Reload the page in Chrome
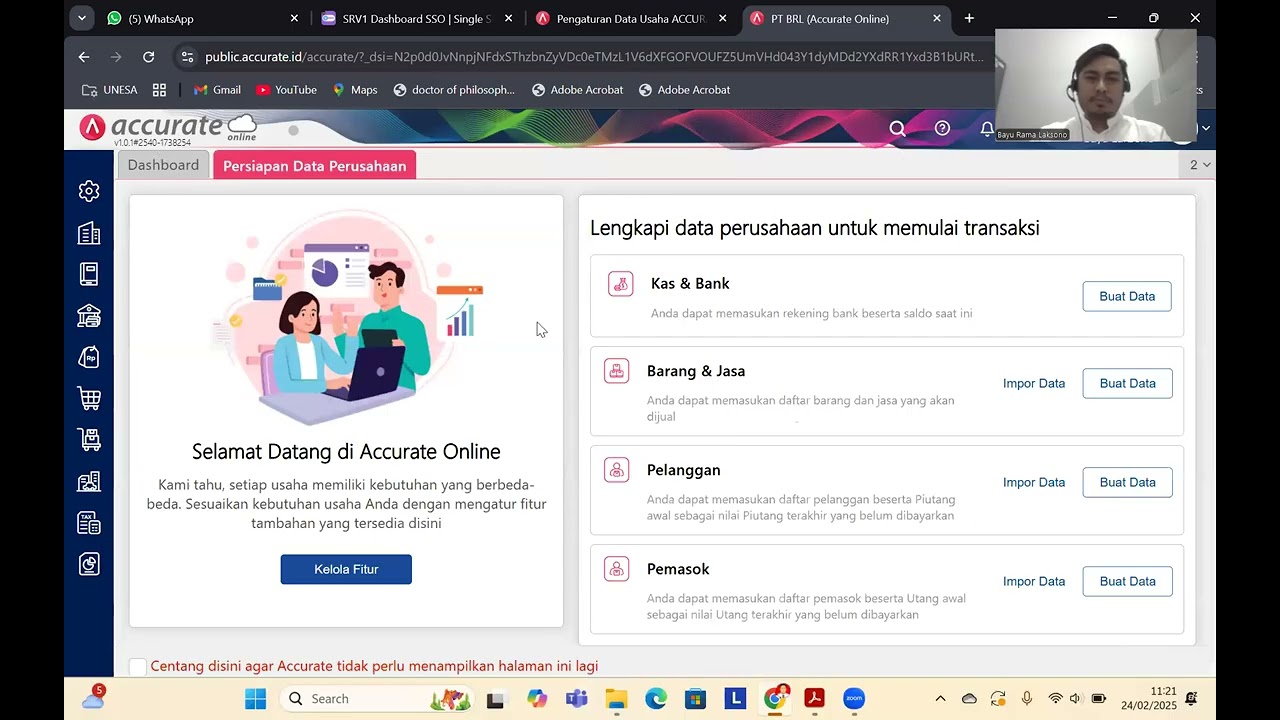Image resolution: width=1280 pixels, height=720 pixels. 149,57
